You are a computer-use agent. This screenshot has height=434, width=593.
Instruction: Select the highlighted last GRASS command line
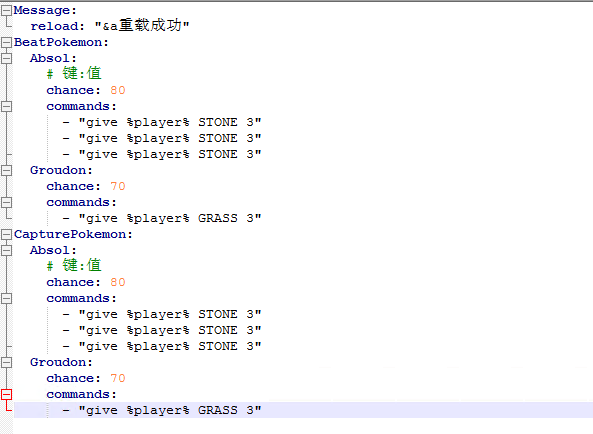(303, 410)
